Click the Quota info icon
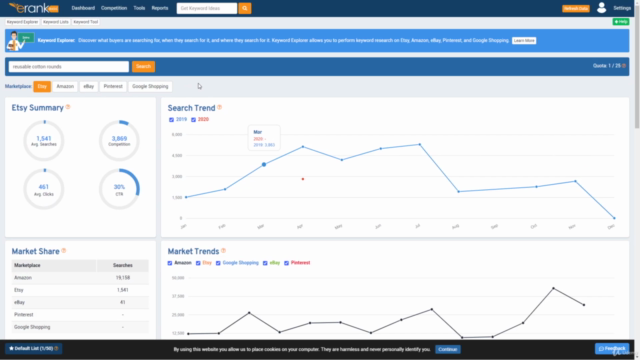 click(x=624, y=66)
